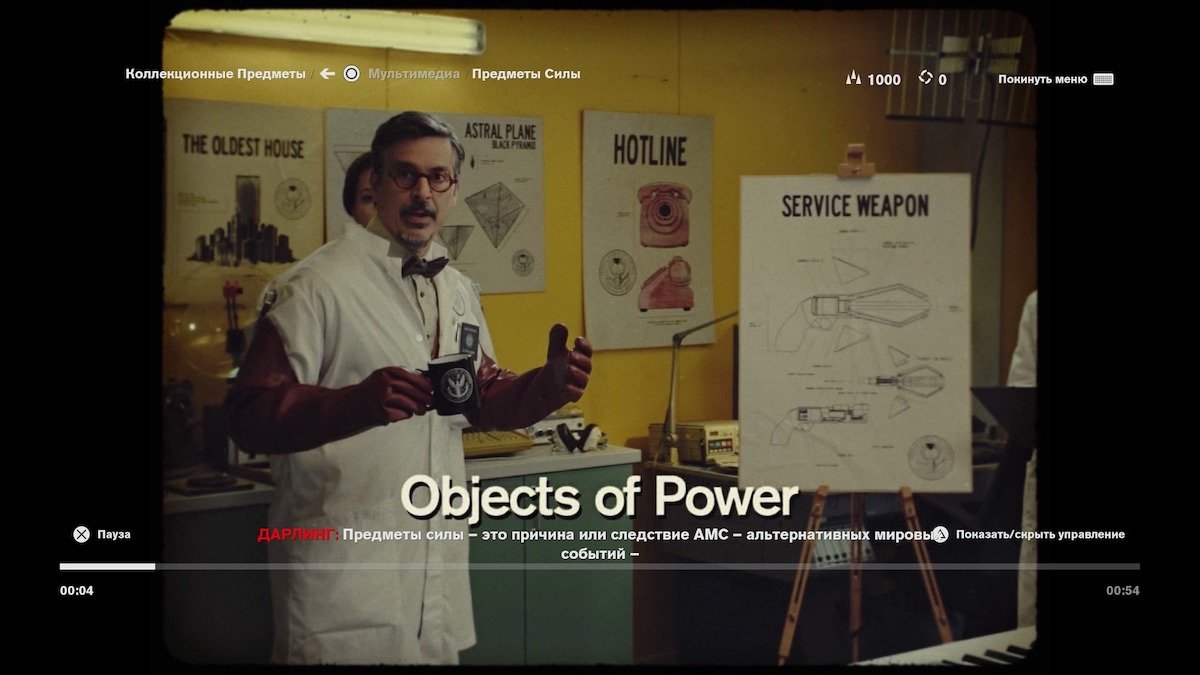This screenshot has height=675, width=1200.
Task: Click the circular stick icon in the breadcrumb
Action: pyautogui.click(x=351, y=73)
